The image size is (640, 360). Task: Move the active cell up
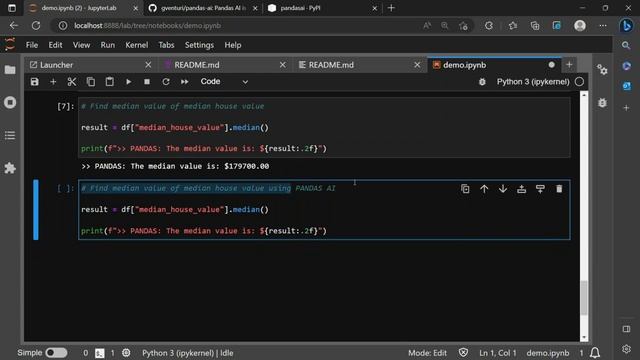(484, 189)
